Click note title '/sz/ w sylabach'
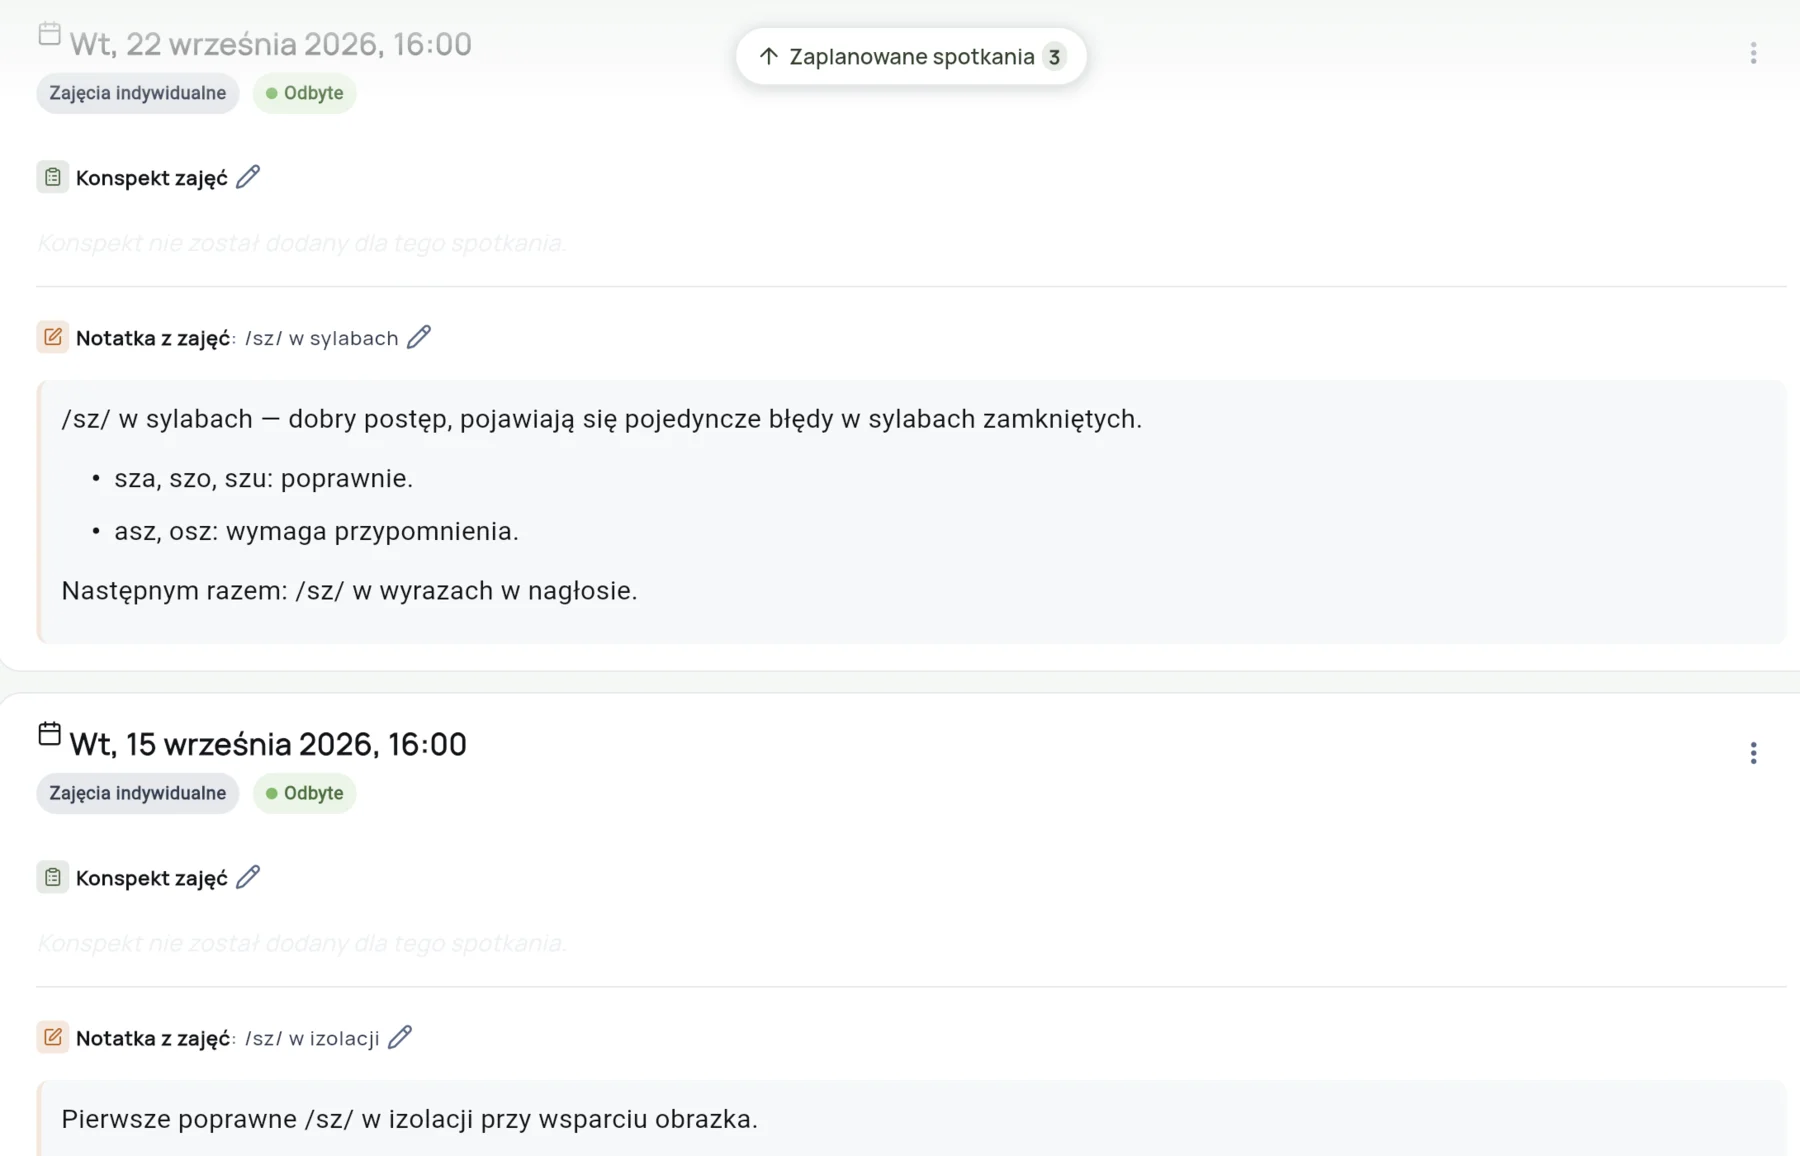Image resolution: width=1800 pixels, height=1156 pixels. [322, 338]
